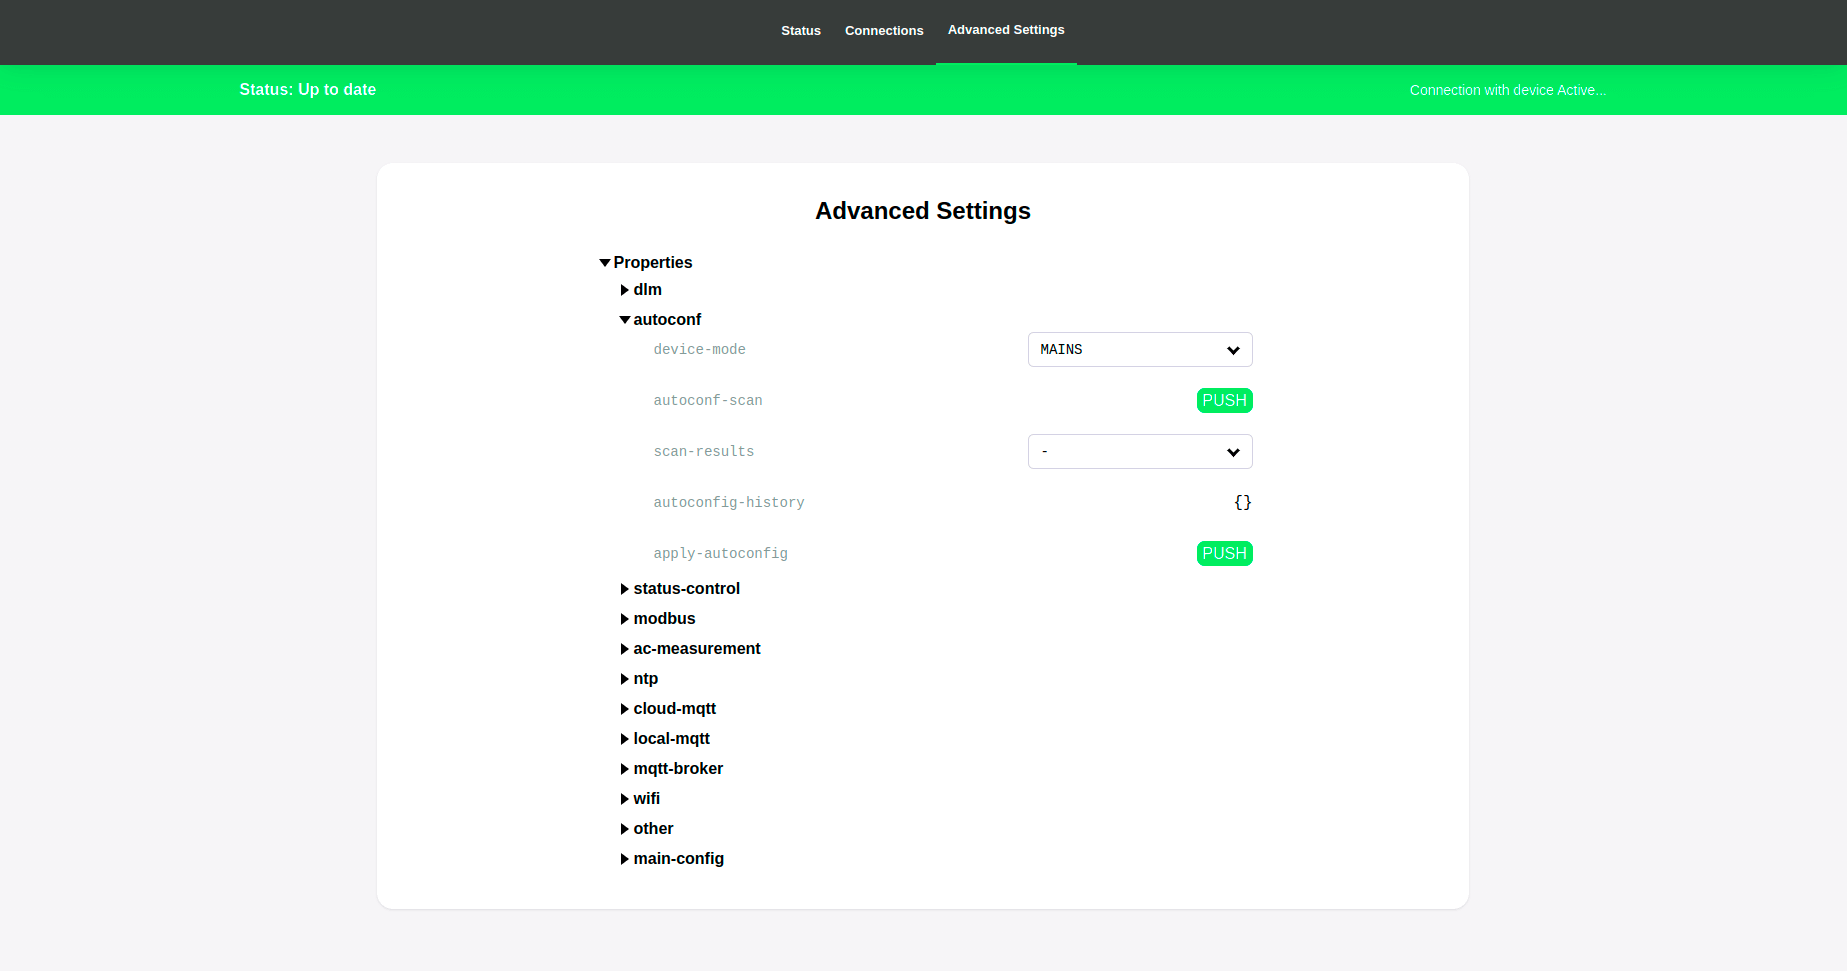Expand the other section
This screenshot has width=1847, height=971.
click(647, 828)
